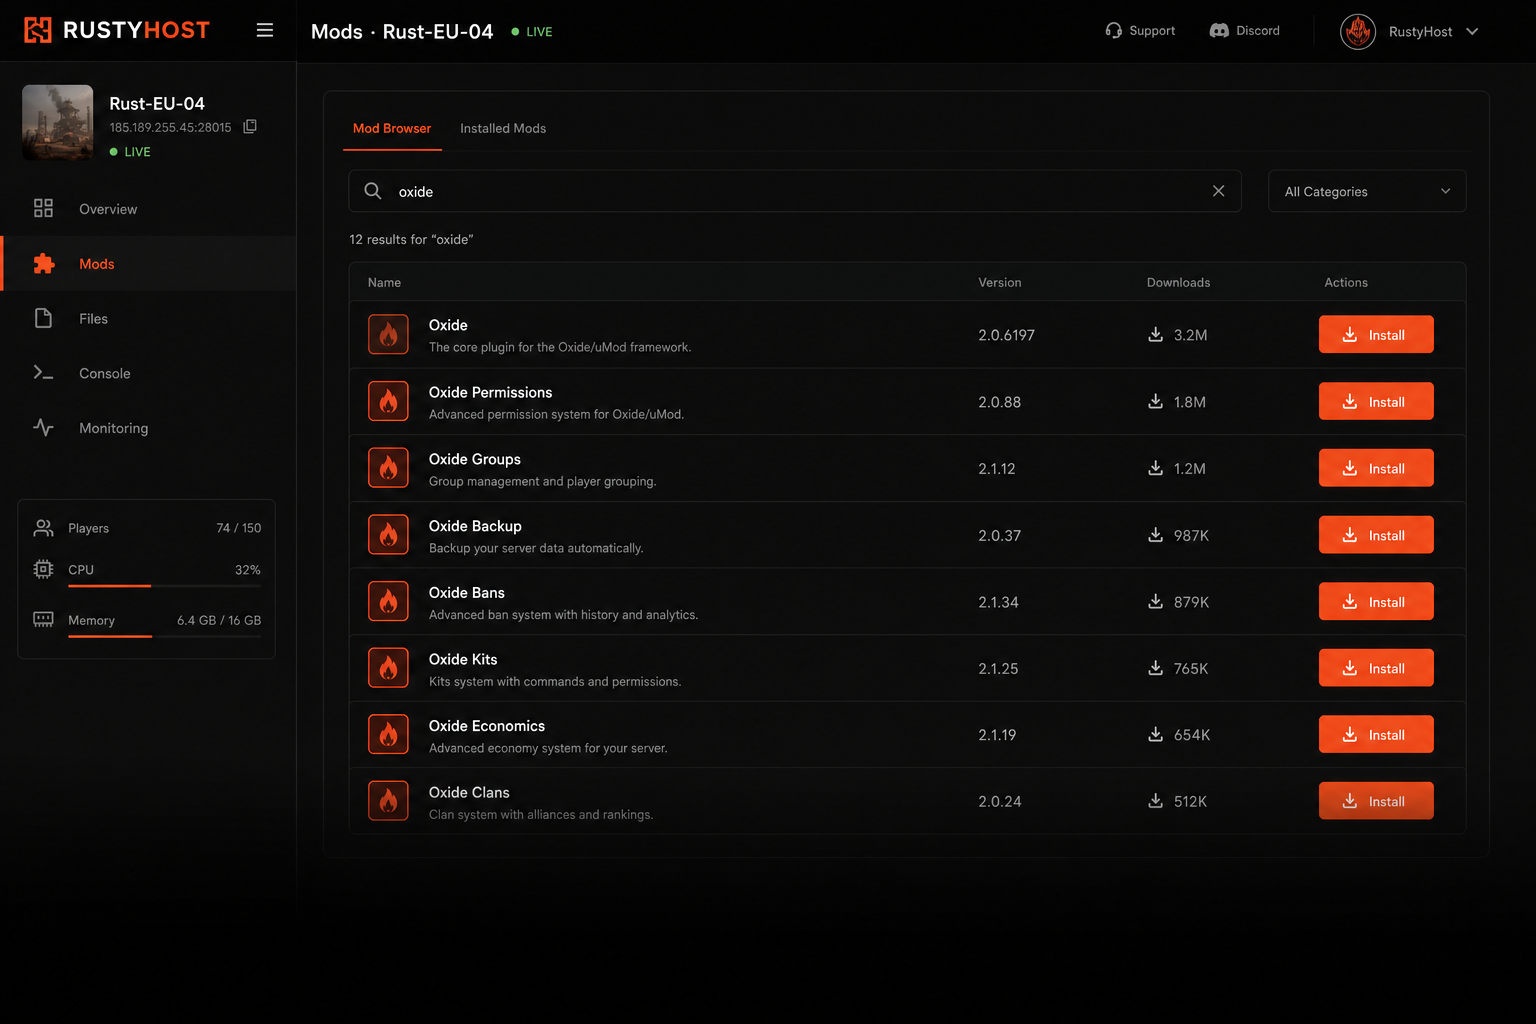
Task: Switch to Mod Browser tab
Action: (392, 129)
